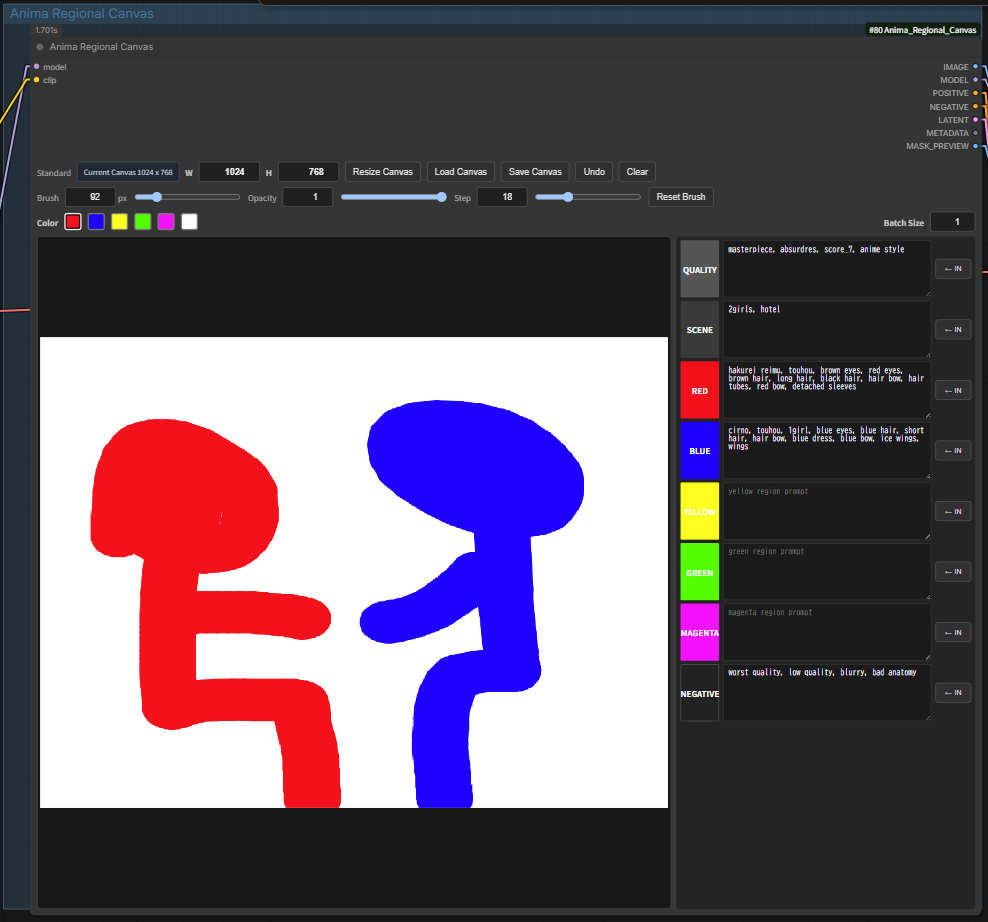Viewport: 988px width, 922px height.
Task: Click the clip input socket
Action: [37, 79]
